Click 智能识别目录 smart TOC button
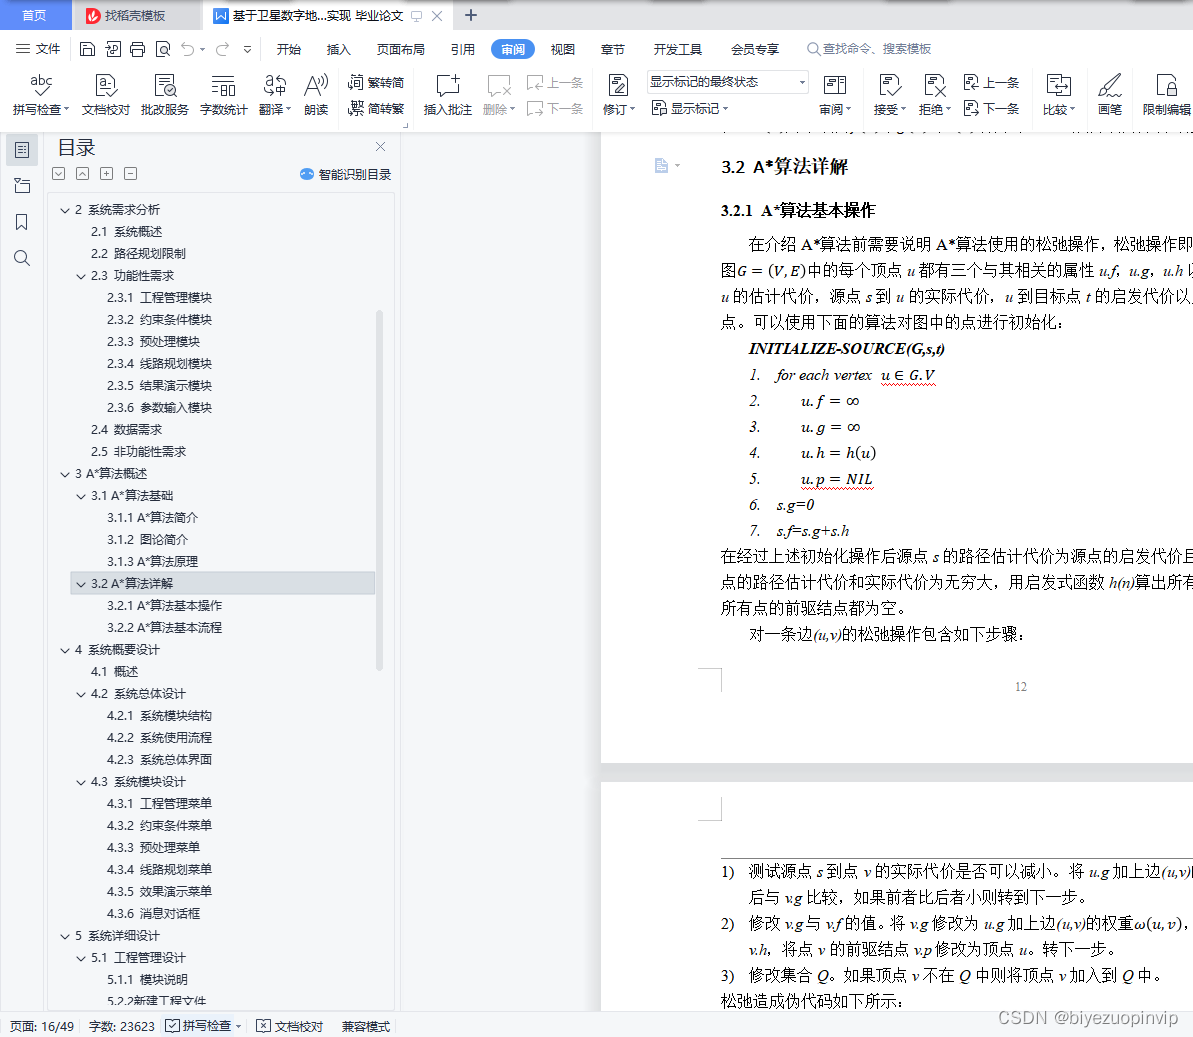1193x1037 pixels. click(345, 174)
